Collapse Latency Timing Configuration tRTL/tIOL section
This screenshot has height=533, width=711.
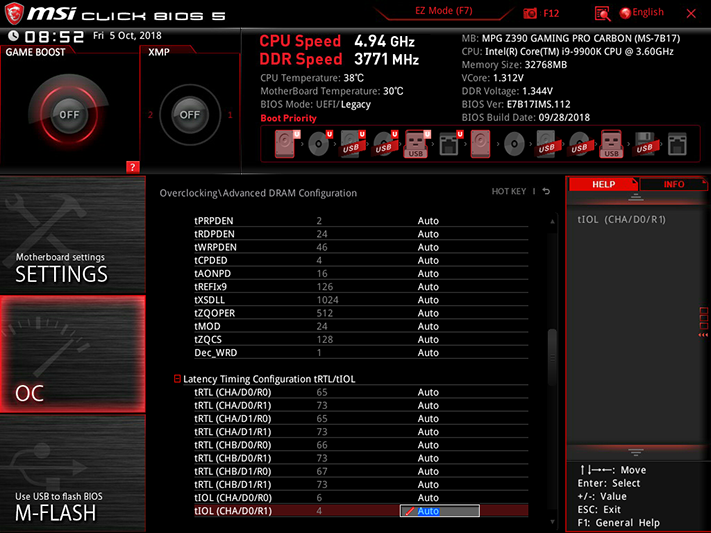point(177,378)
